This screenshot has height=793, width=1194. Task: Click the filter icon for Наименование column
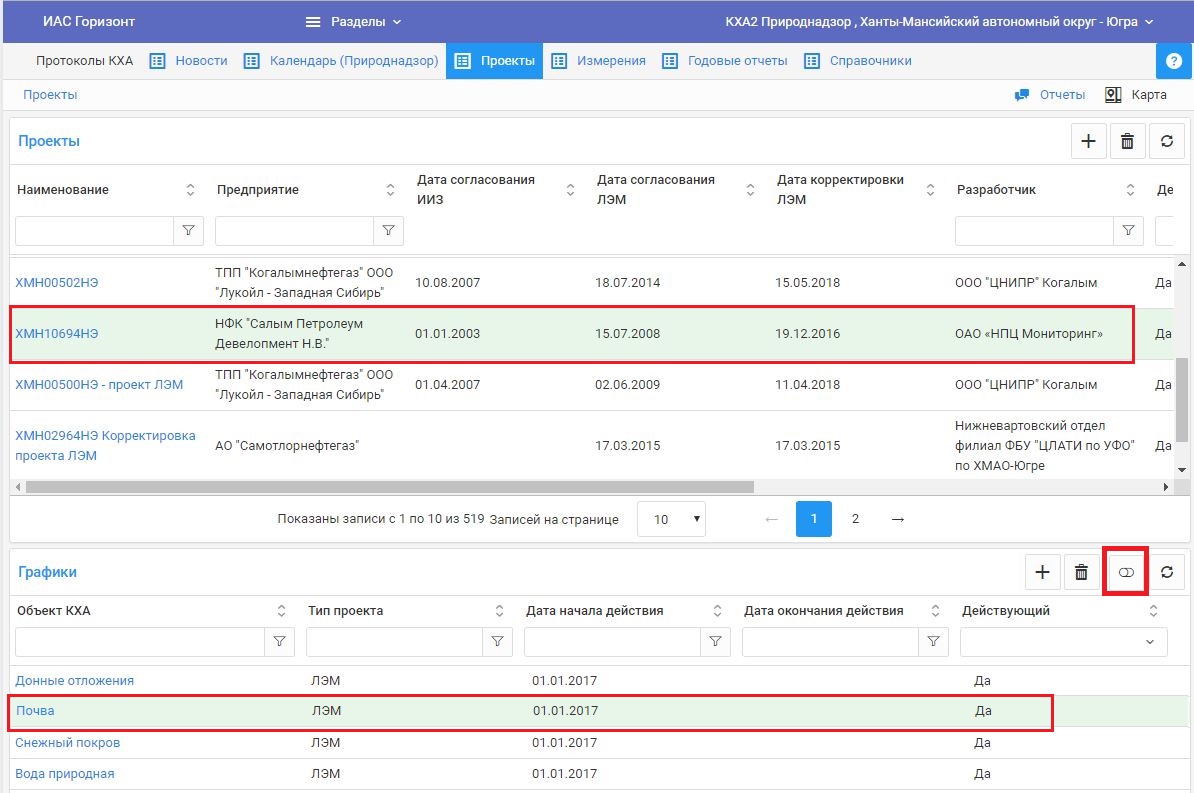point(188,231)
